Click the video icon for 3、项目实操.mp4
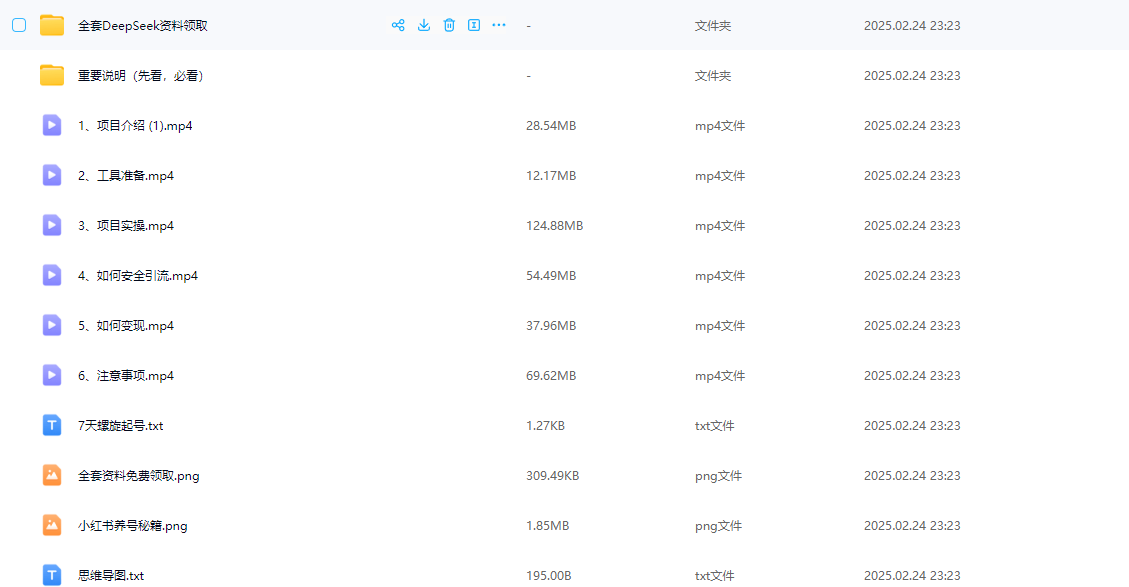 click(x=52, y=225)
